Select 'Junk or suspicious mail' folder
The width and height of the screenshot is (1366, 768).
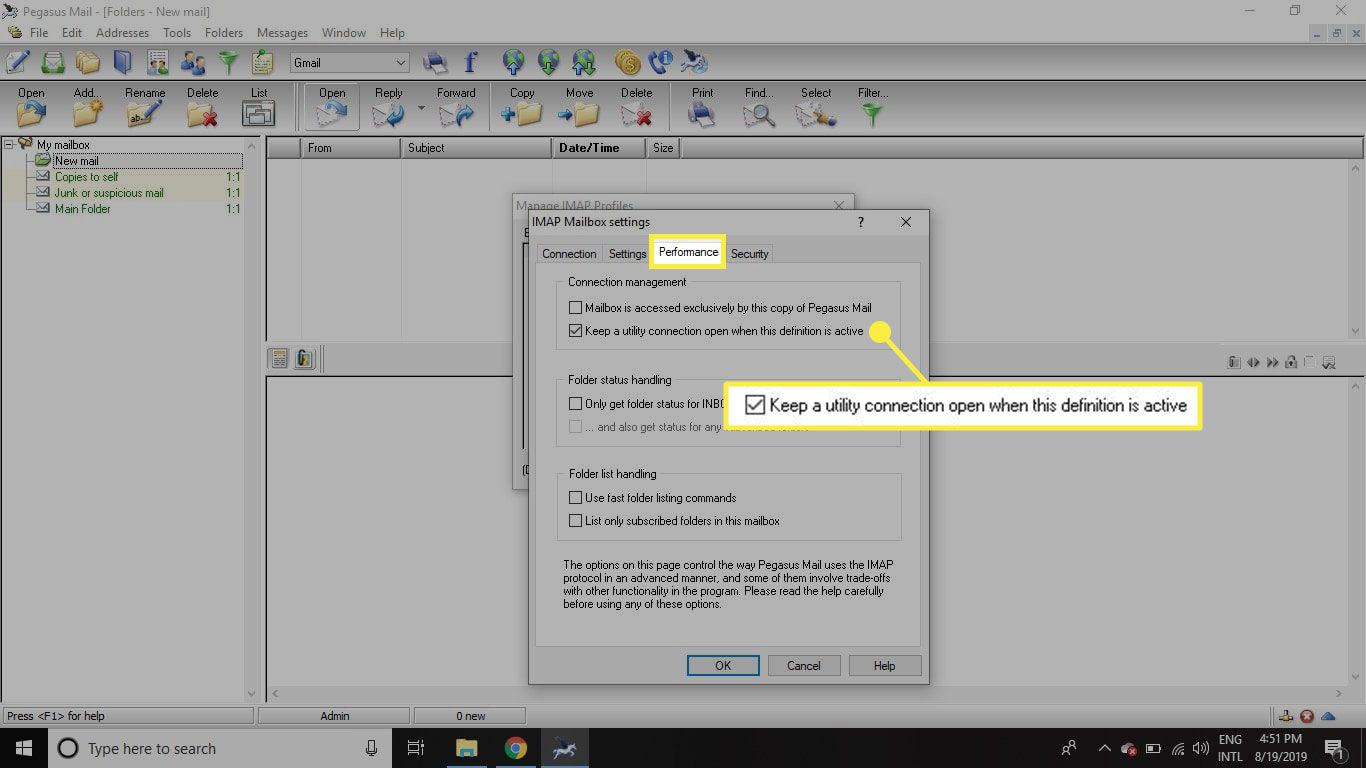coord(109,193)
